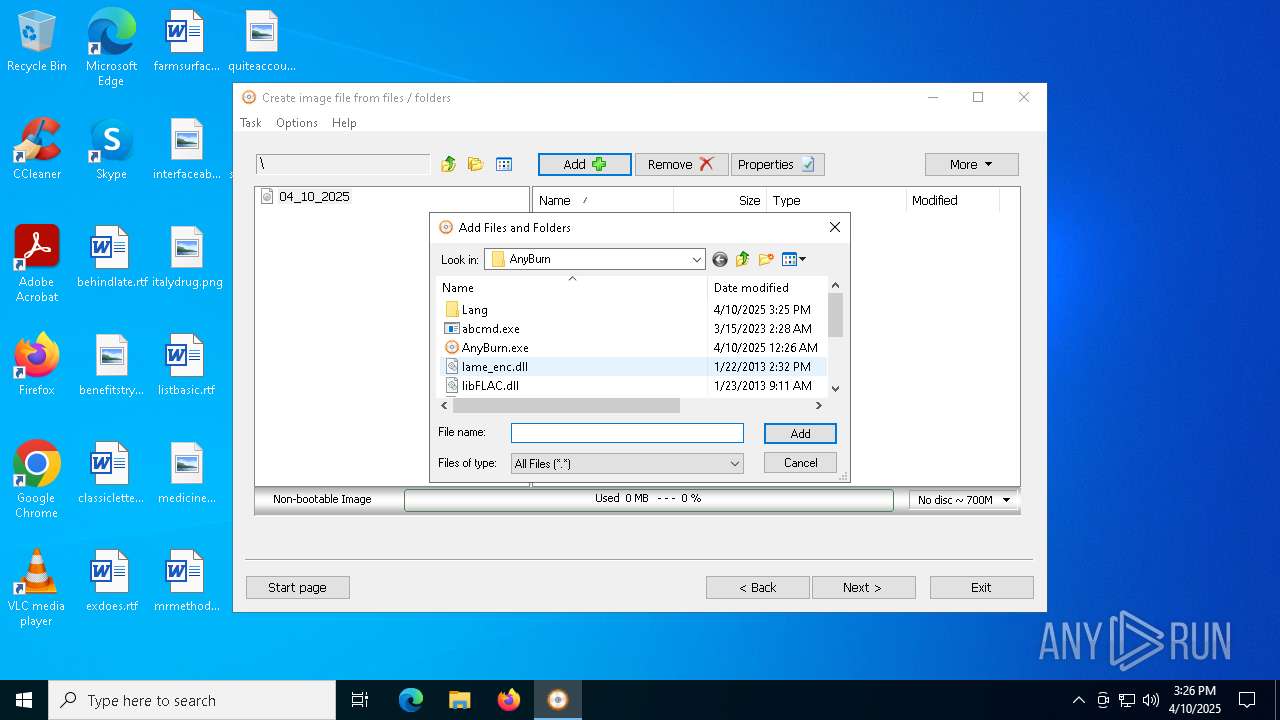Open the Task menu

250,123
